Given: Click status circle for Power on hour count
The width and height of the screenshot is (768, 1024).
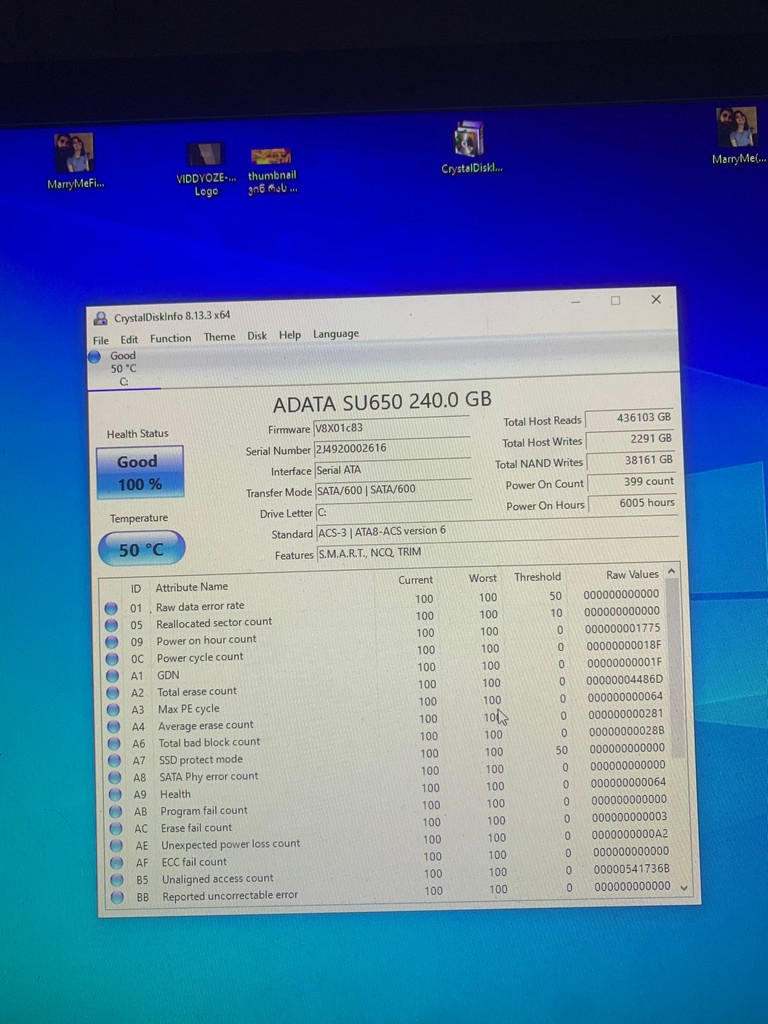Looking at the screenshot, I should tap(112, 642).
